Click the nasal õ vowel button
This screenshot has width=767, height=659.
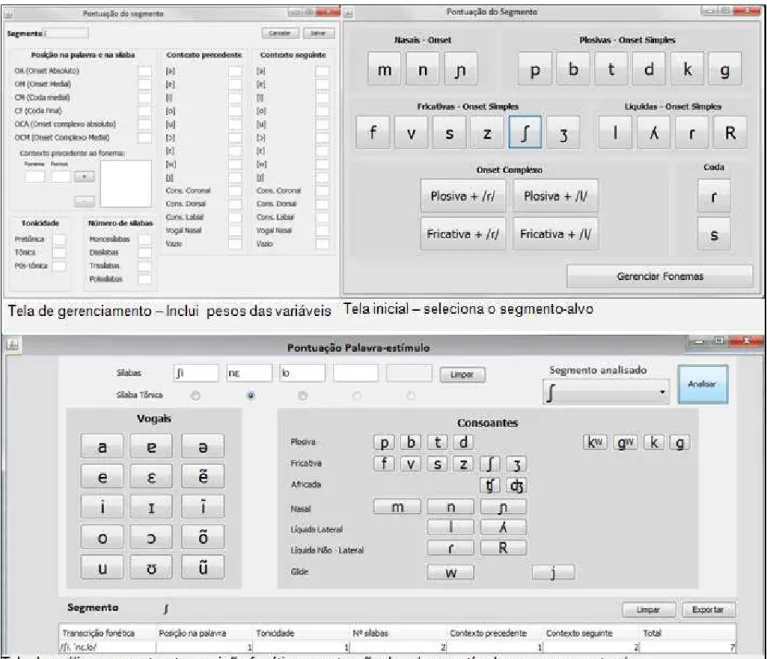pos(203,537)
